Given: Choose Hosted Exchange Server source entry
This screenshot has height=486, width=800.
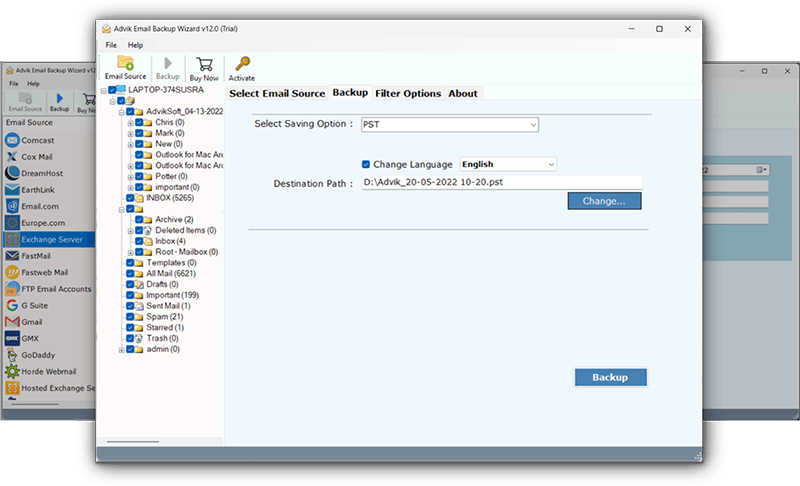Looking at the screenshot, I should (x=58, y=388).
